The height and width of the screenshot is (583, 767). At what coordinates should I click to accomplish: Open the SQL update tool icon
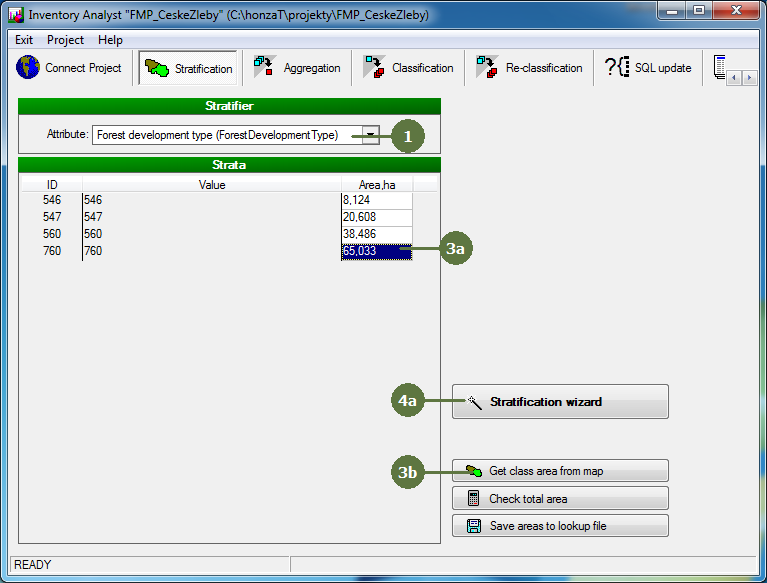[616, 68]
